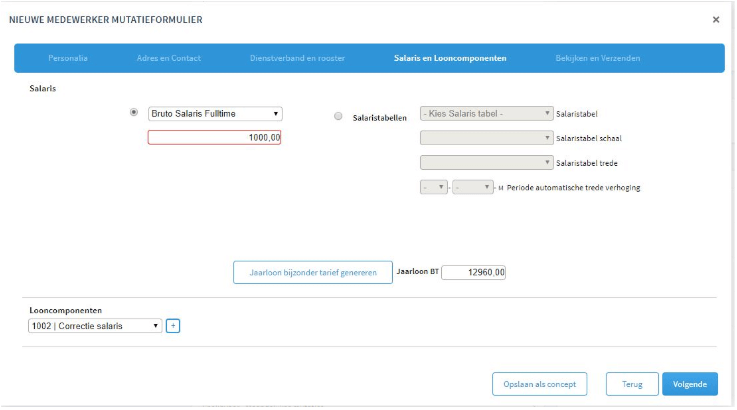Screen dimensions: 737x410
Task: Expand the Salaristabel schaal dropdown
Action: (487, 138)
